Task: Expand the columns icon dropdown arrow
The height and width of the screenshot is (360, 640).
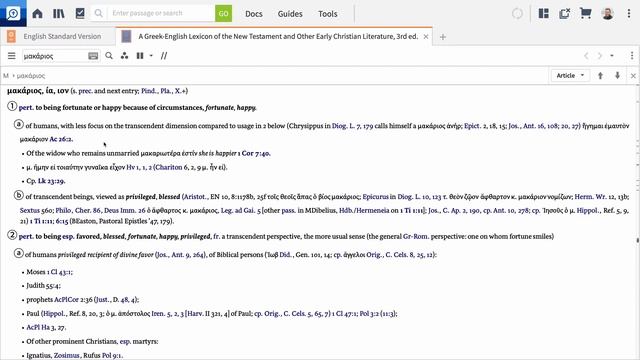Action: pos(151,56)
